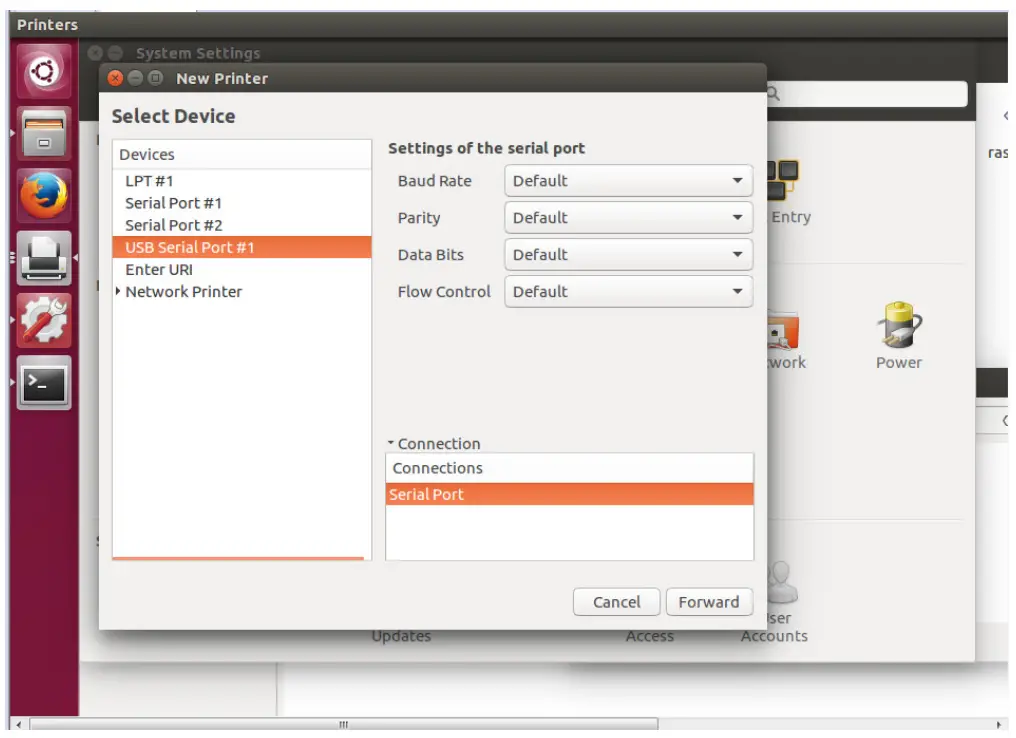Open Power icon in System Settings
This screenshot has height=738, width=1016.
click(x=899, y=326)
